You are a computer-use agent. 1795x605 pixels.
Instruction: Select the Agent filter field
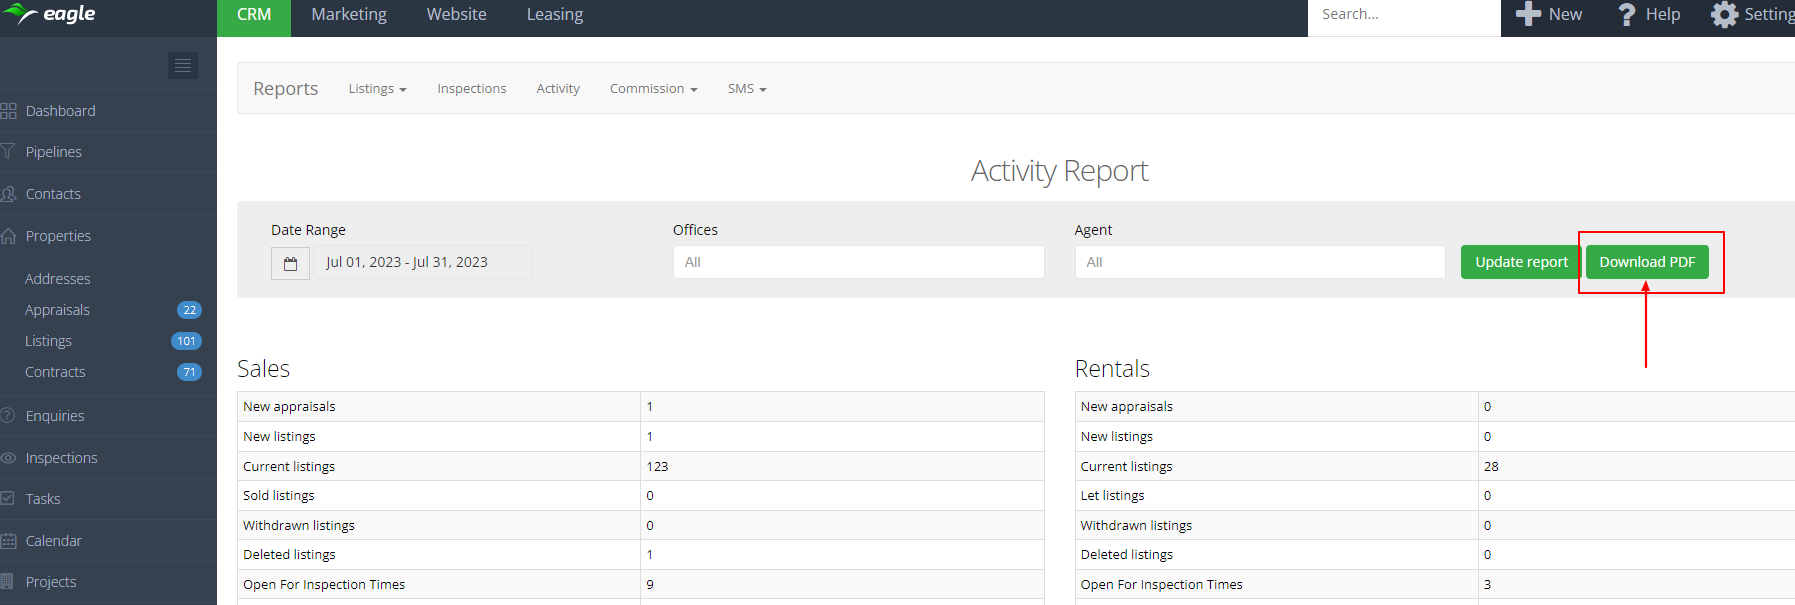point(1259,262)
